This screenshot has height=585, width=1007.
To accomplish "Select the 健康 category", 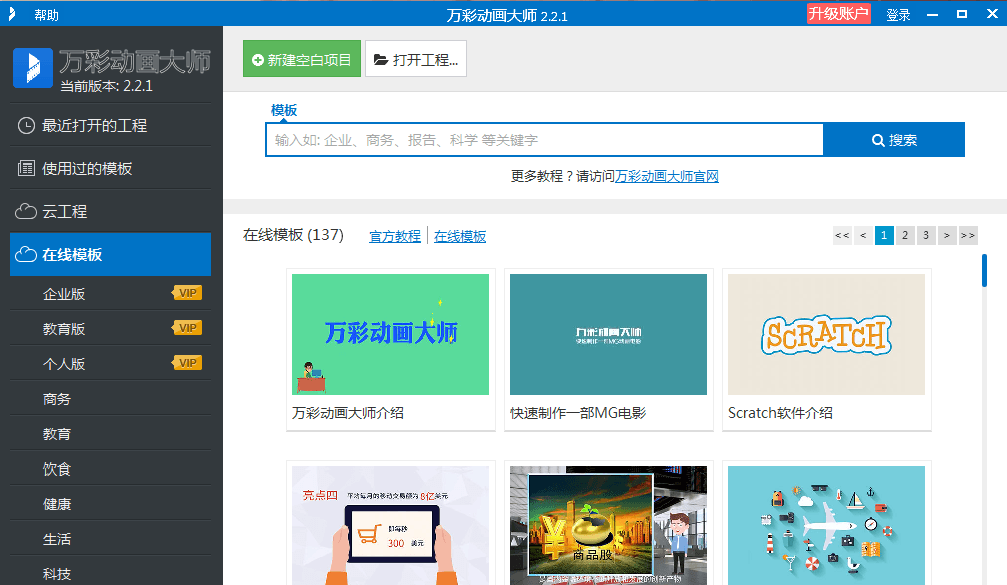I will (110, 504).
